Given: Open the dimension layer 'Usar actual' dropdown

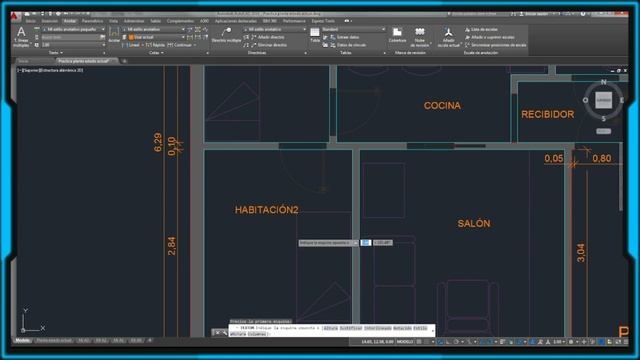Looking at the screenshot, I should (157, 37).
